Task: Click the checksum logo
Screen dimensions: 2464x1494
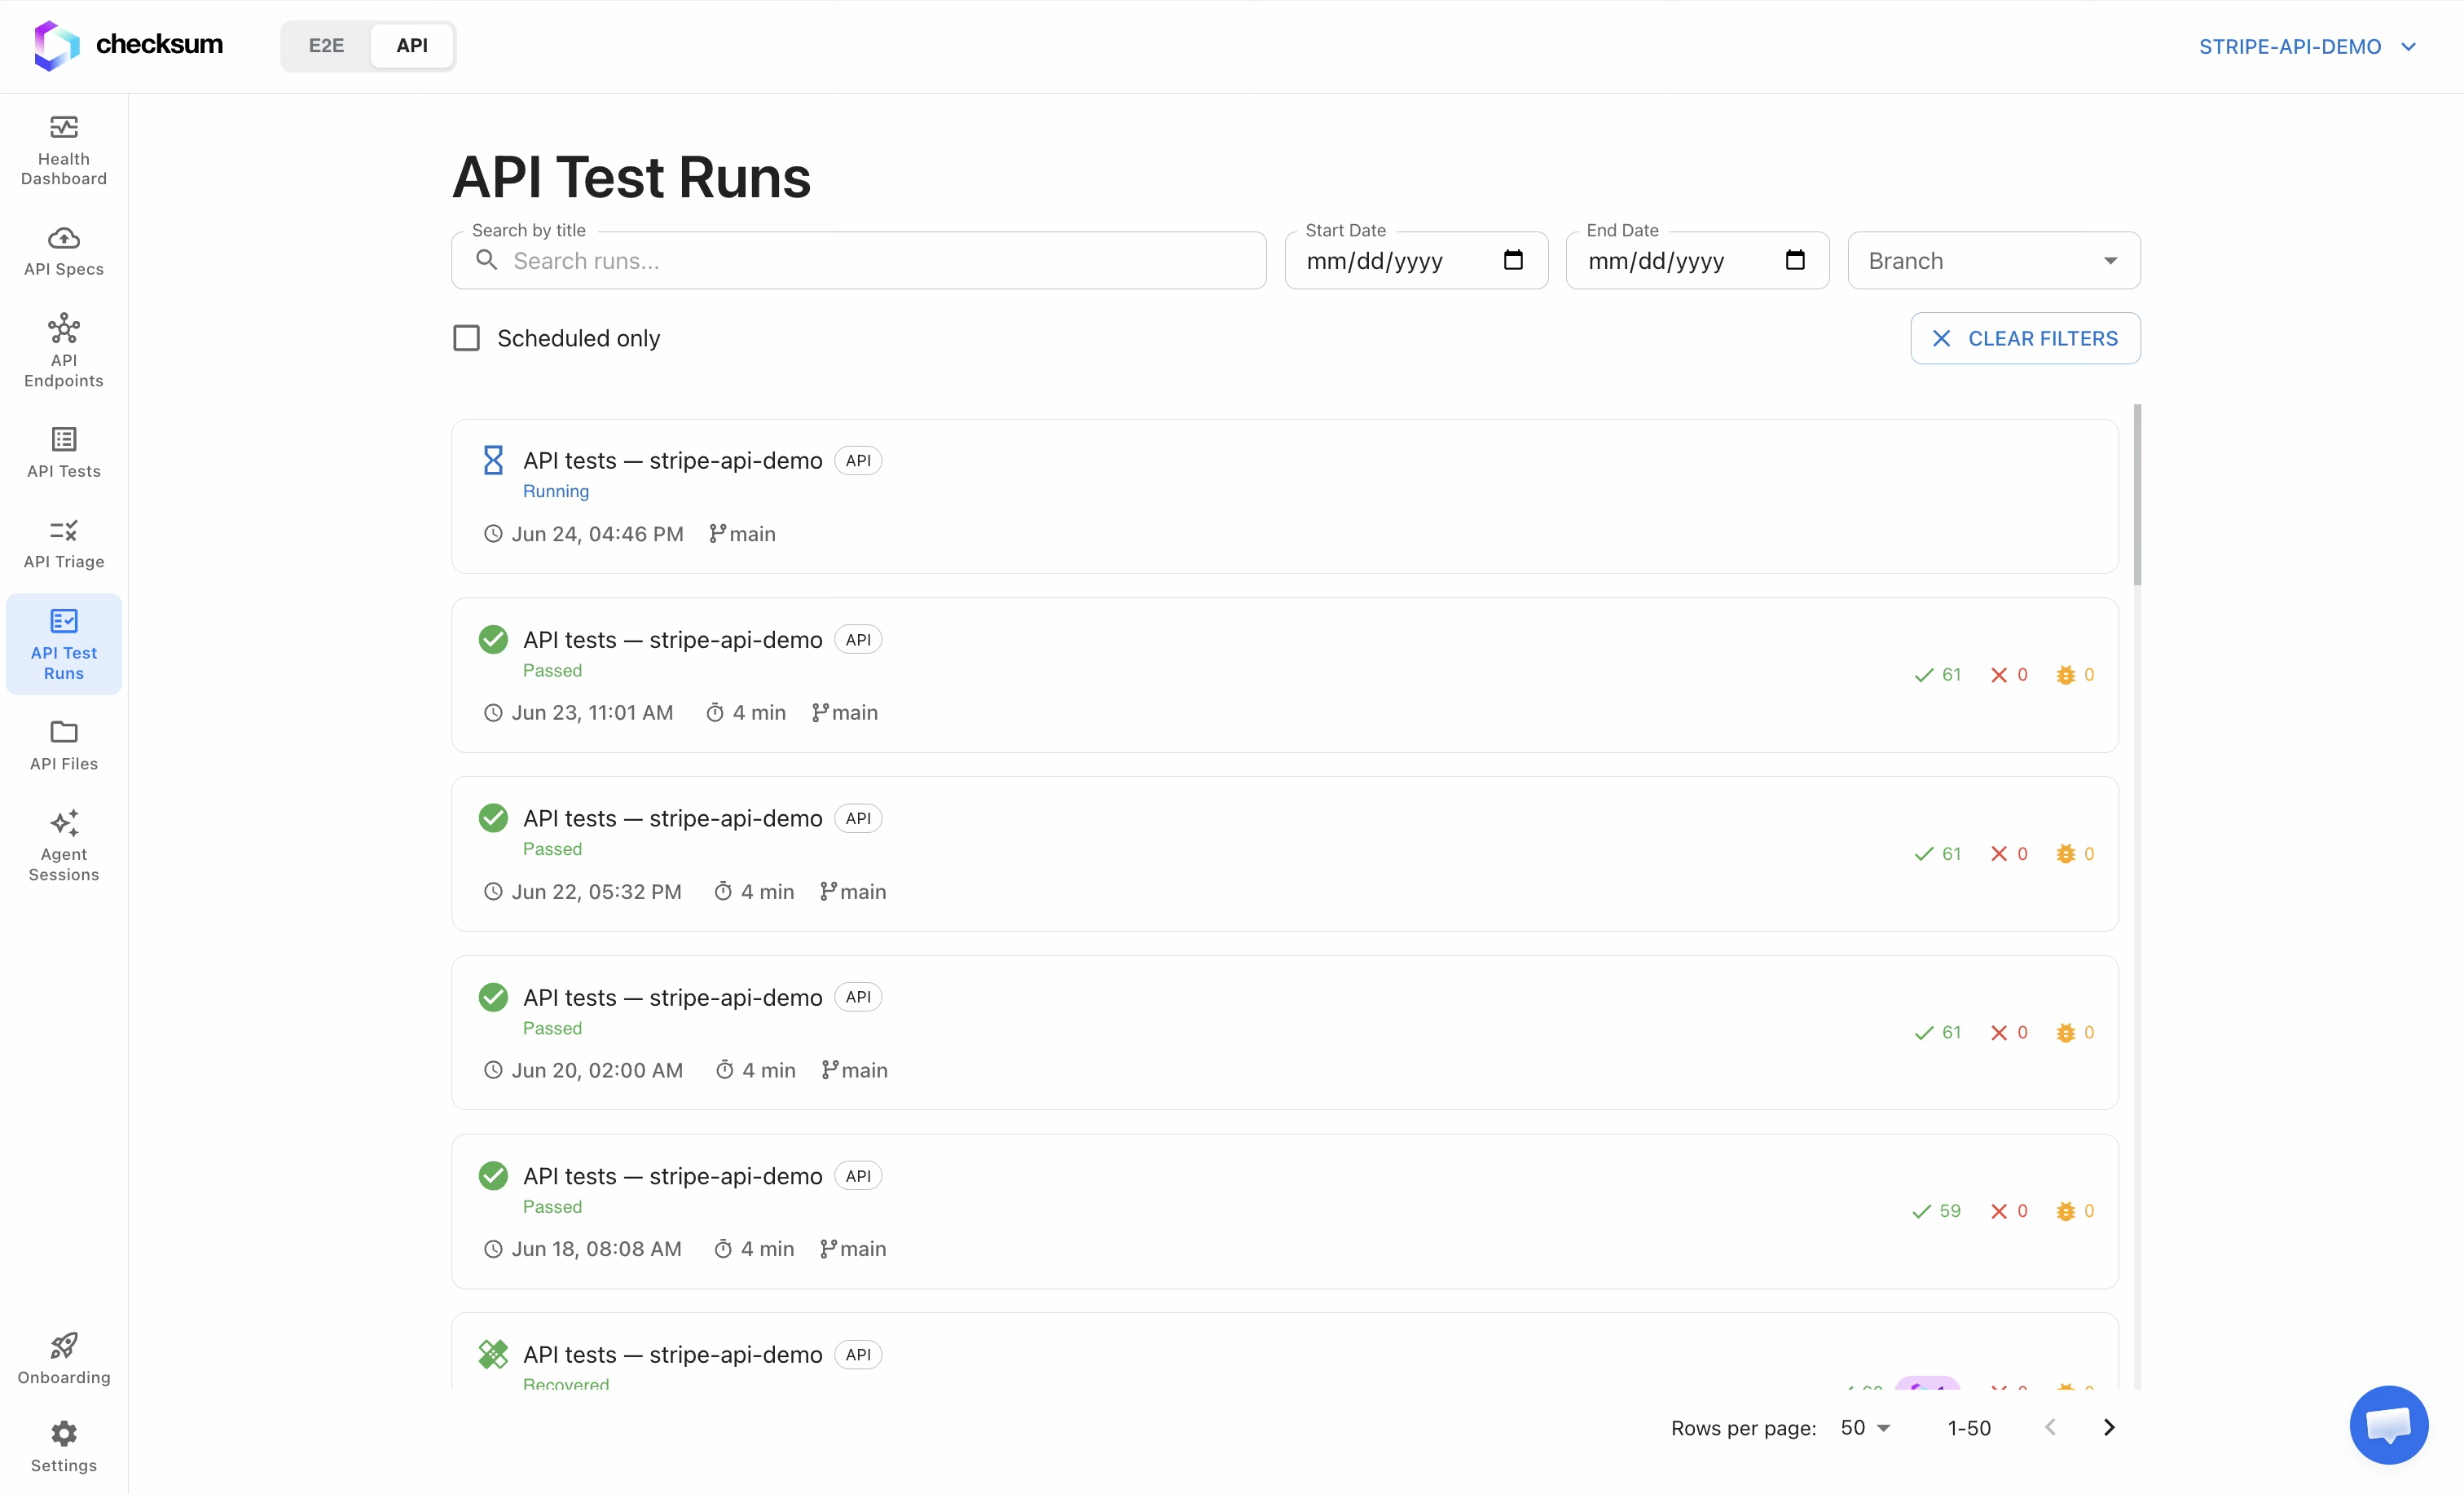Action: pos(128,45)
